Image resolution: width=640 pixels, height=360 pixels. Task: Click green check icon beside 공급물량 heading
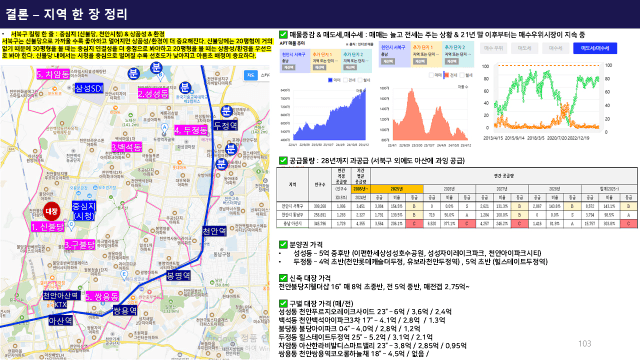tap(283, 160)
